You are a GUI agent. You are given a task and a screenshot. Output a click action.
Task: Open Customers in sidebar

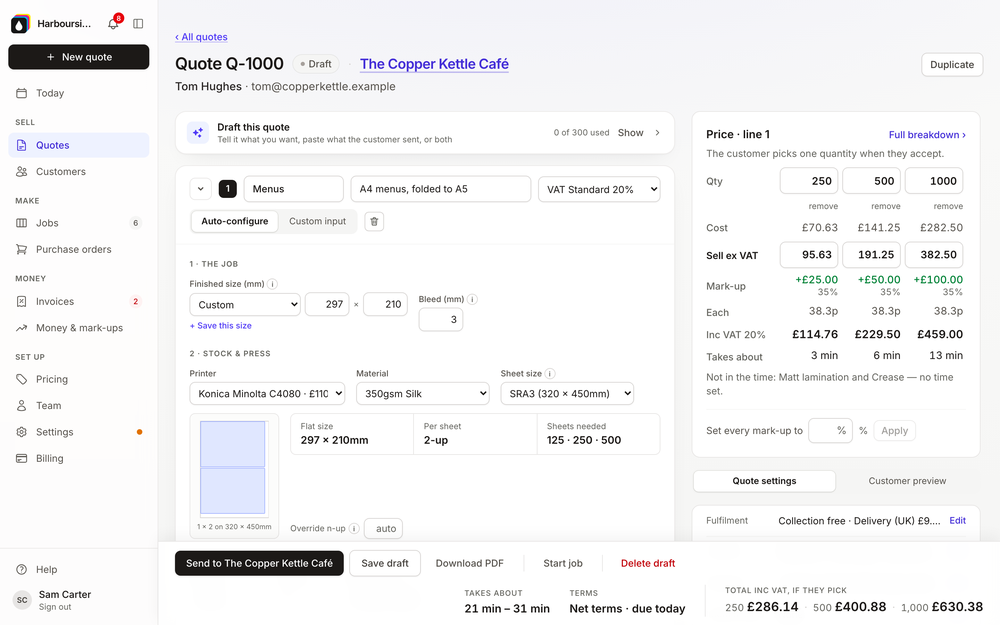point(78,172)
